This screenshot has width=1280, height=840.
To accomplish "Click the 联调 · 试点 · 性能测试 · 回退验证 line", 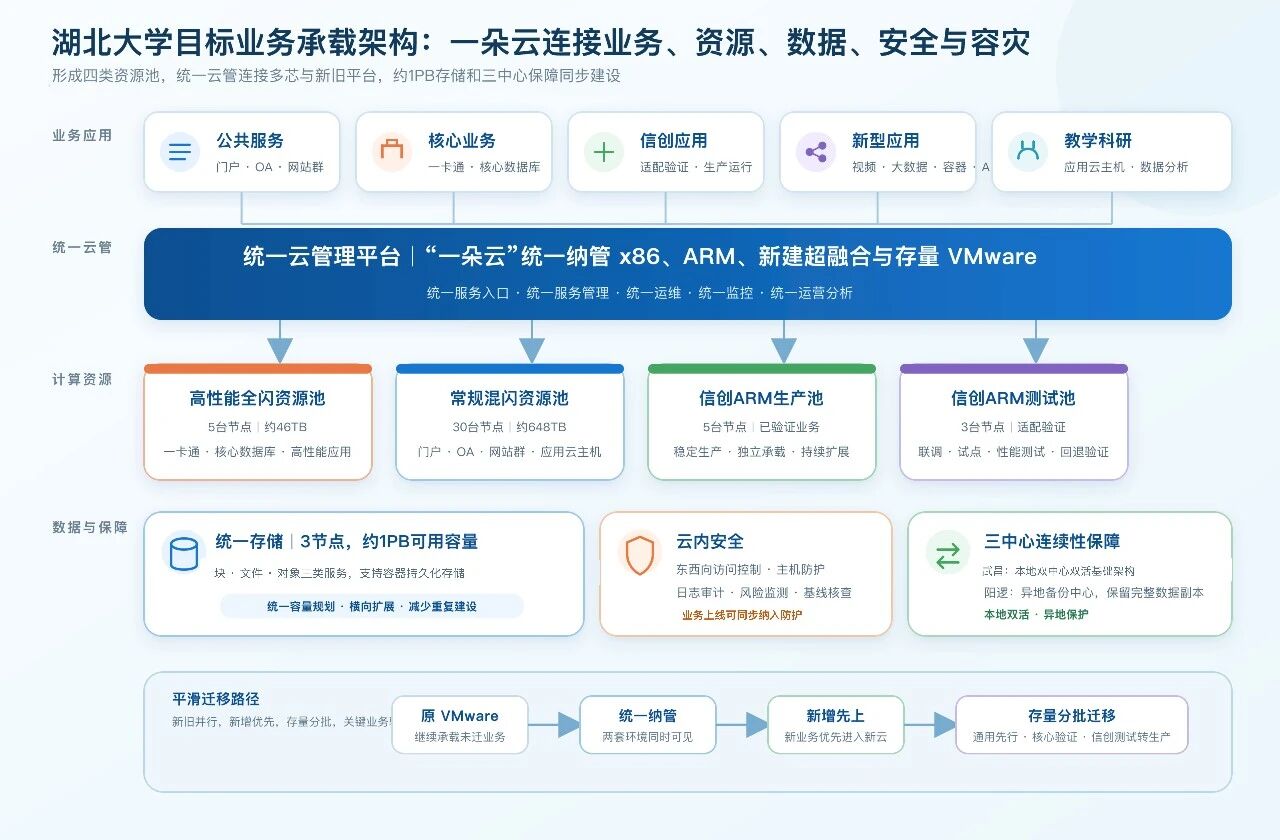I will pyautogui.click(x=1014, y=452).
